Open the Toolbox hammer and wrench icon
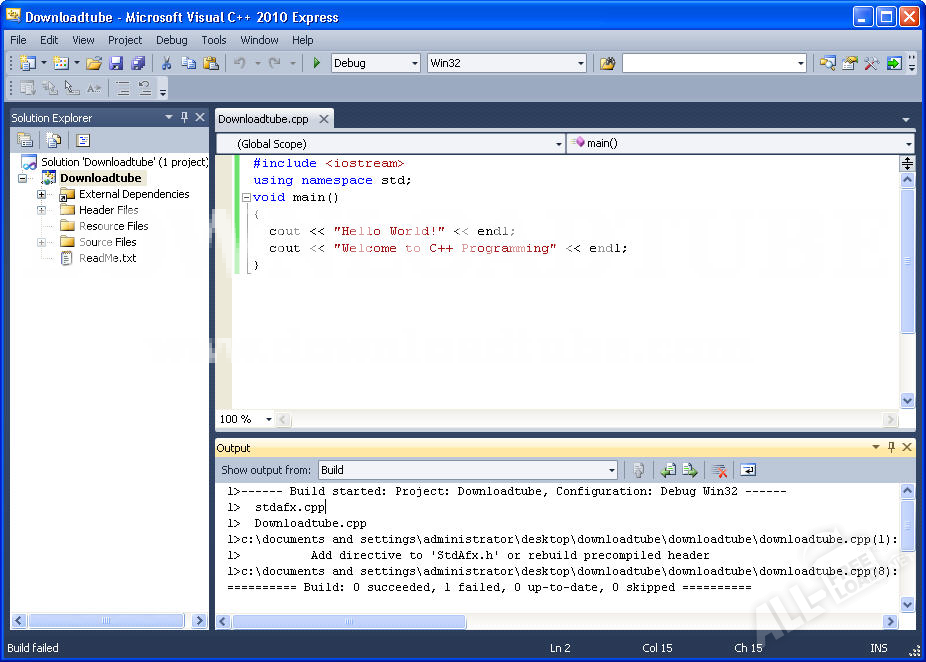 click(x=871, y=63)
